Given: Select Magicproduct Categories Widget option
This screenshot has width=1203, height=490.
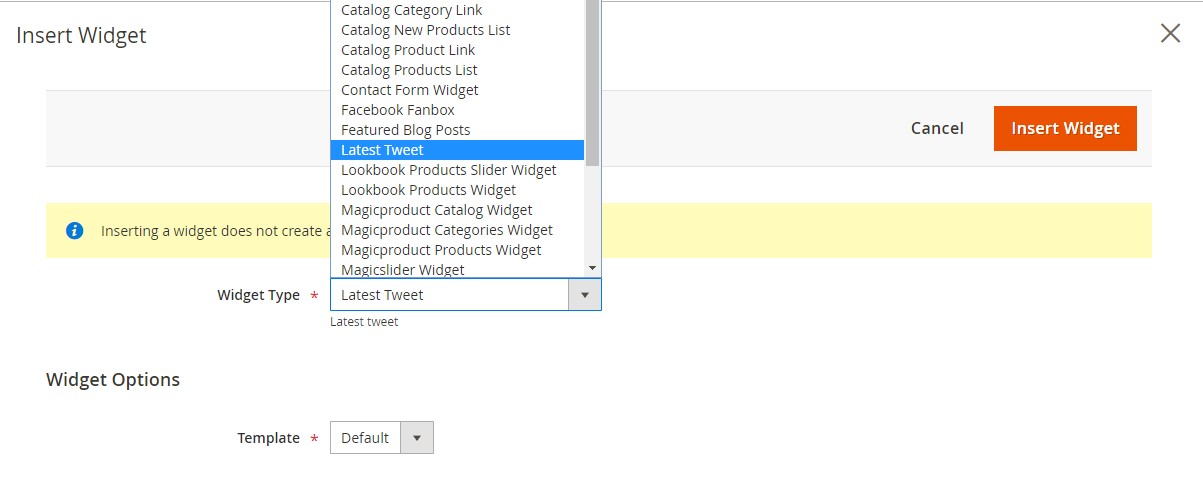Looking at the screenshot, I should [446, 230].
